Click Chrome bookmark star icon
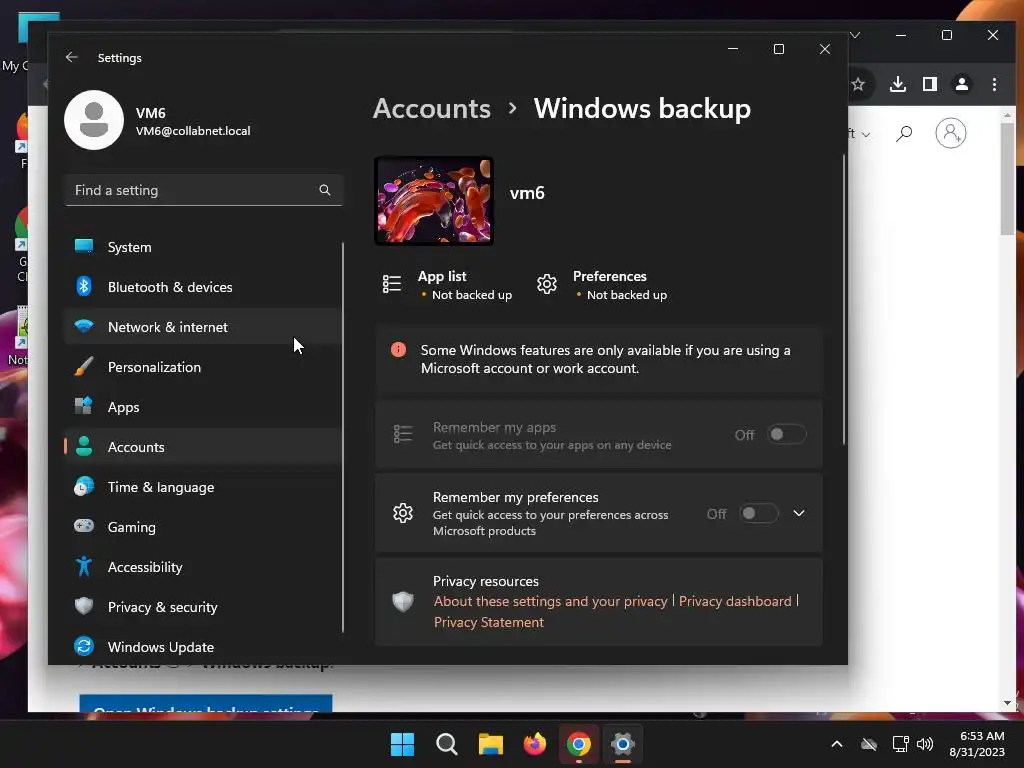 [858, 84]
